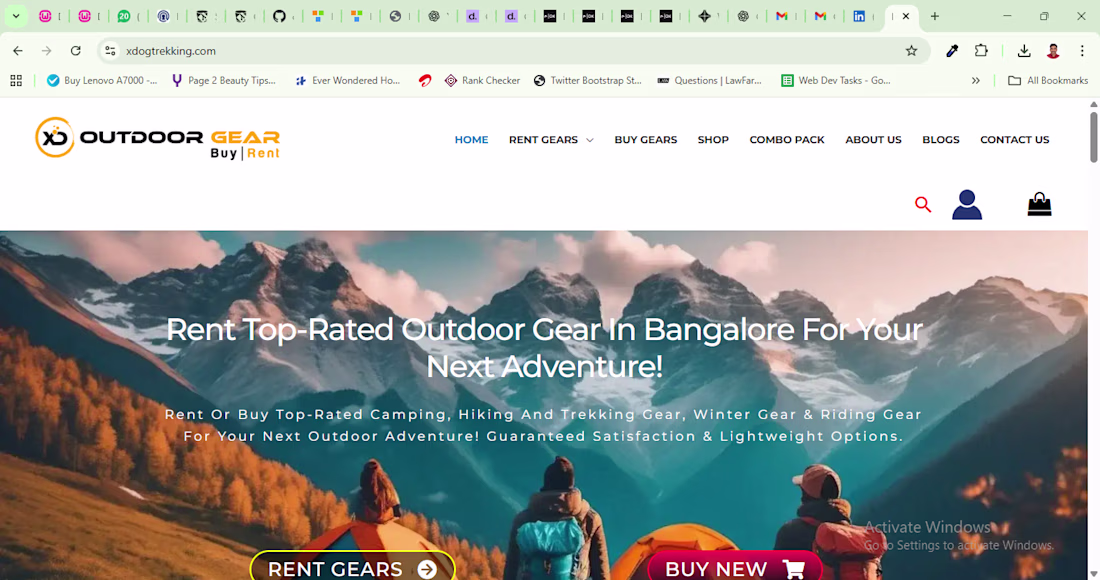Open the Rank Checker bookmark
This screenshot has width=1100, height=580.
coord(483,81)
